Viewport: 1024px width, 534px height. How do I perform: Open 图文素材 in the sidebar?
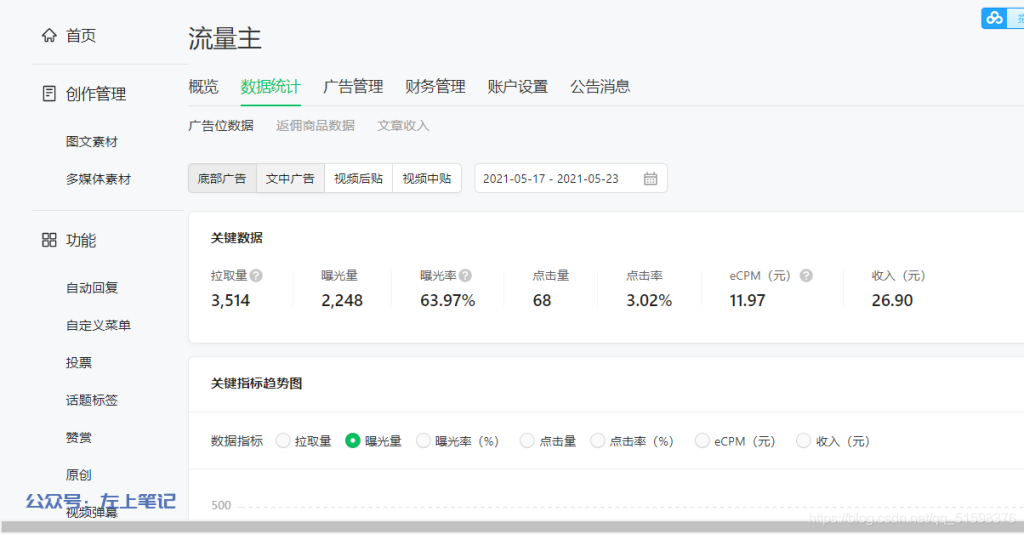click(x=91, y=142)
